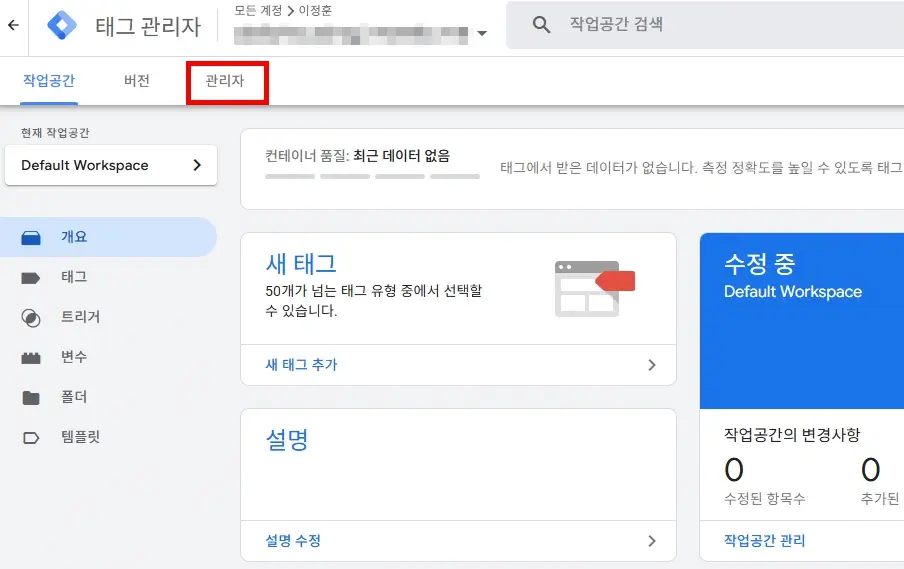The height and width of the screenshot is (569, 904).
Task: Click the chevron next to 새 태그 추가
Action: pos(652,365)
